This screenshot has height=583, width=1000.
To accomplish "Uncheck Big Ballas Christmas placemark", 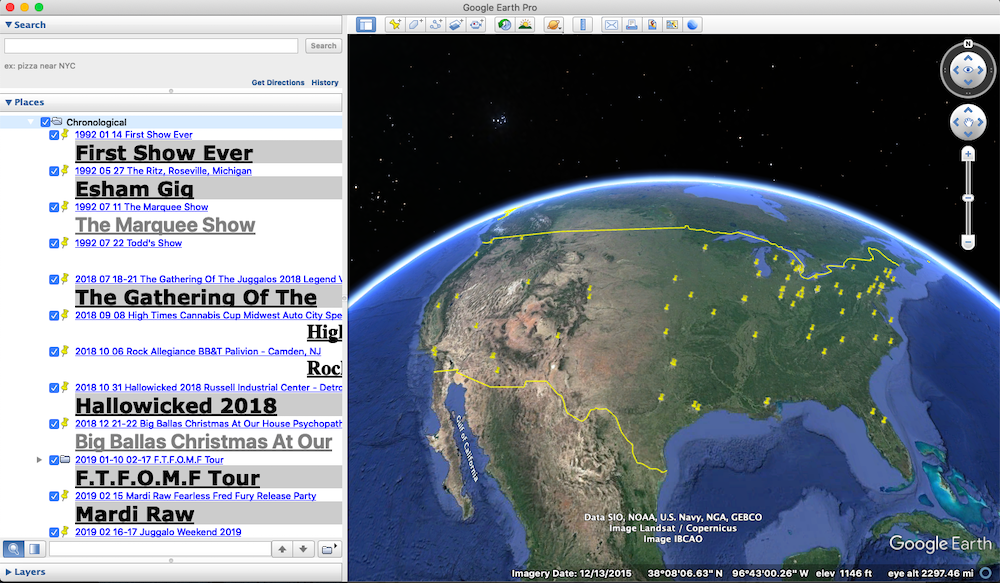I will pyautogui.click(x=54, y=424).
